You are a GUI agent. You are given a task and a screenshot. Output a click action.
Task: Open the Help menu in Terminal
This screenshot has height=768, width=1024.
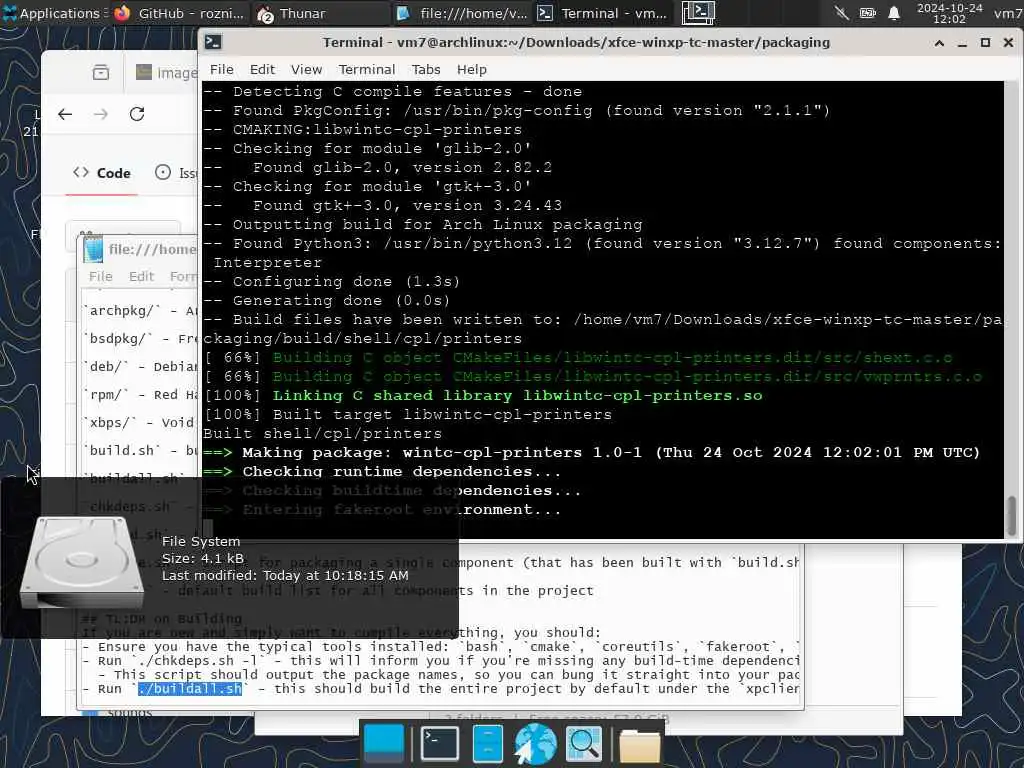472,69
